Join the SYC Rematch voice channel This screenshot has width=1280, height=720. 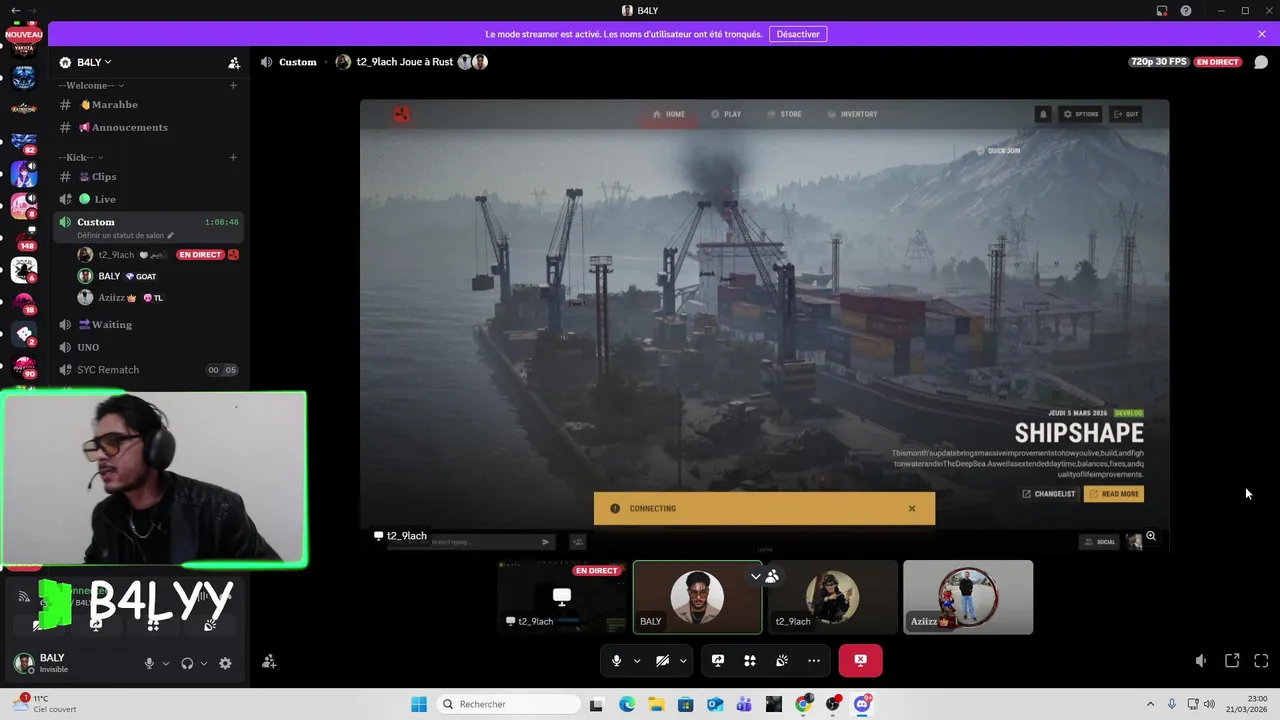(149, 370)
